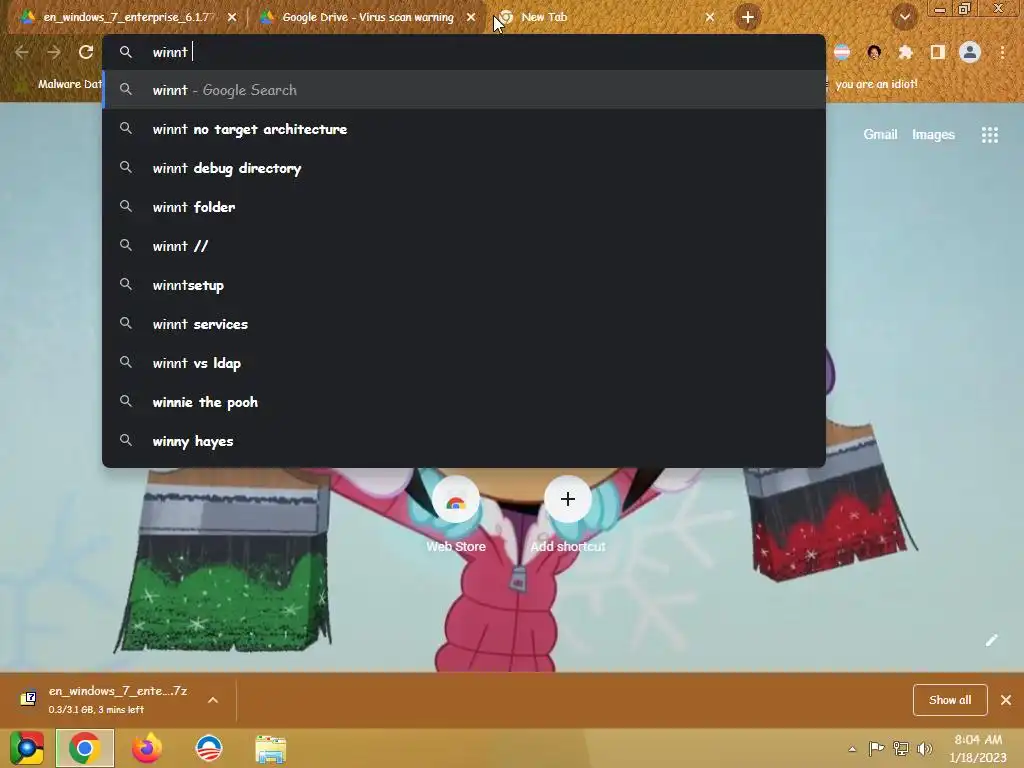Open the you are an idiot! bookmark
The width and height of the screenshot is (1024, 768).
876,84
